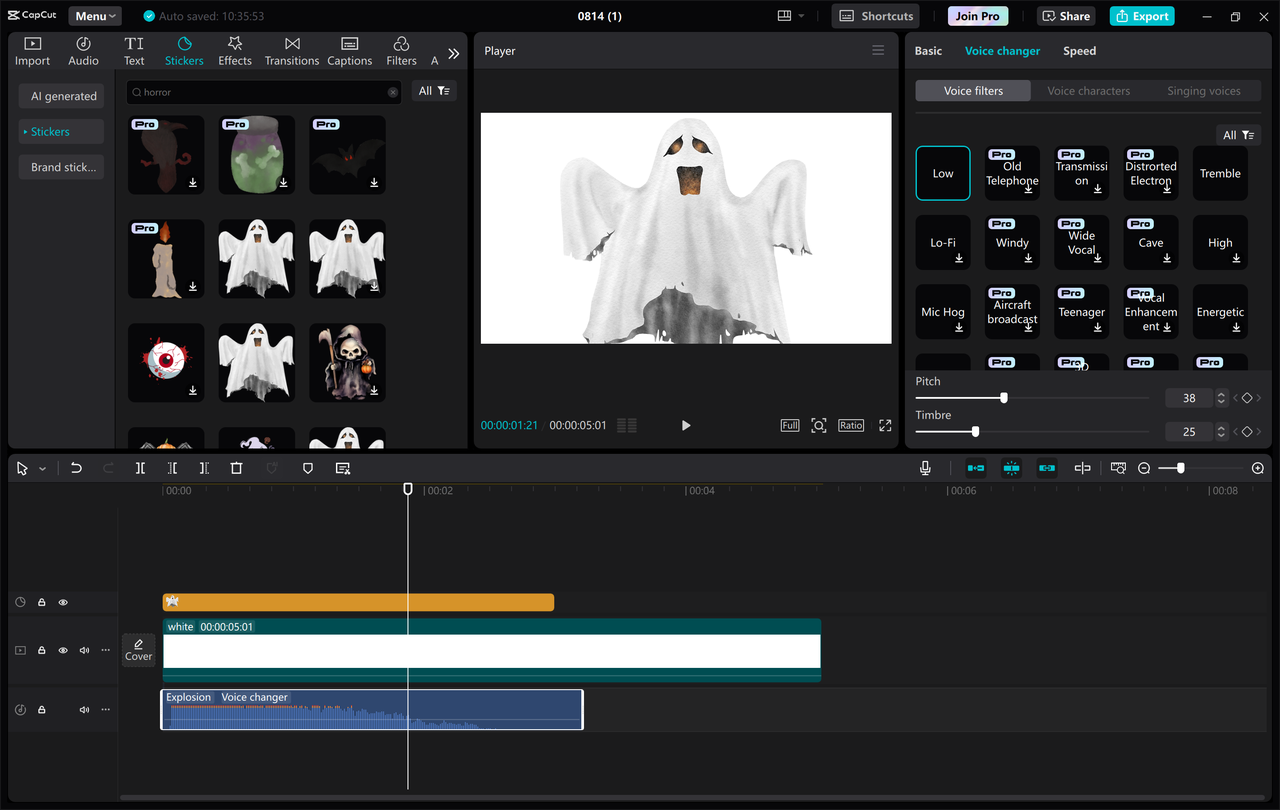Open the Stickers panel
Image resolution: width=1280 pixels, height=810 pixels.
point(184,49)
